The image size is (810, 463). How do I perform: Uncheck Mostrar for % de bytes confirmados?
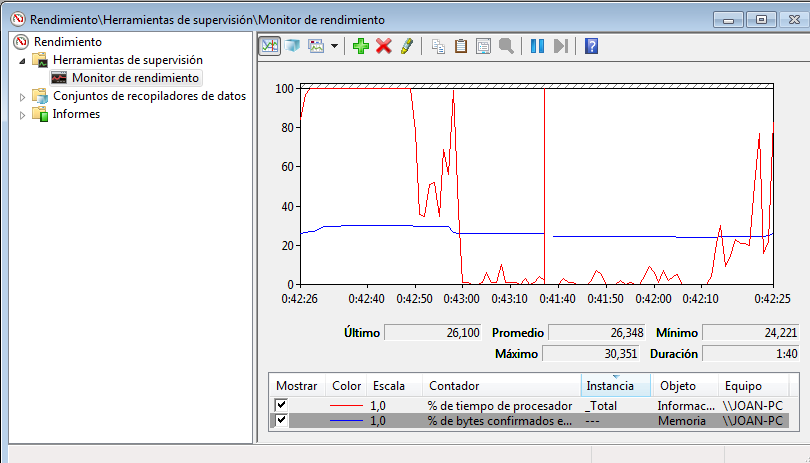(281, 420)
